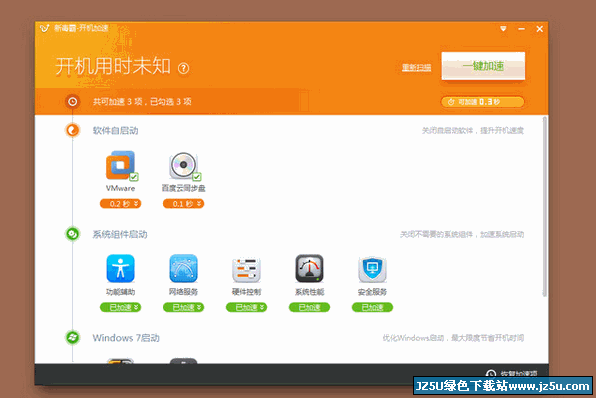Click the Windows 7启动 section icon
Viewport: 596px width, 398px height.
[73, 337]
